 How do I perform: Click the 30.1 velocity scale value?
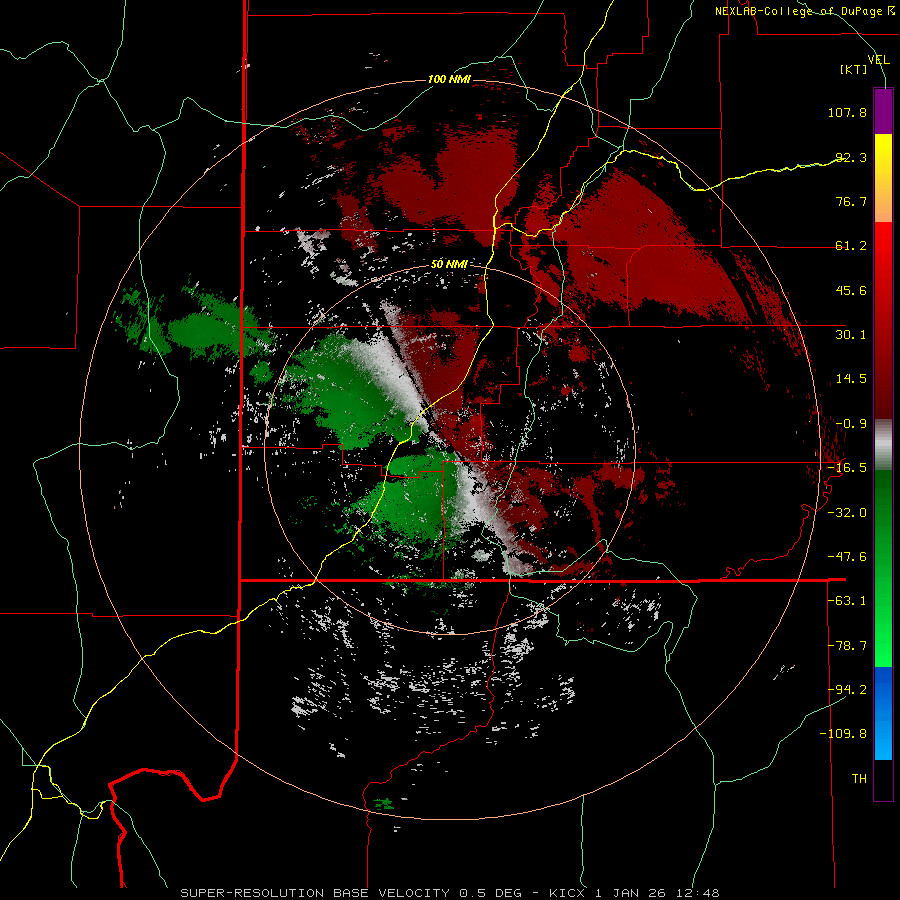tap(851, 335)
